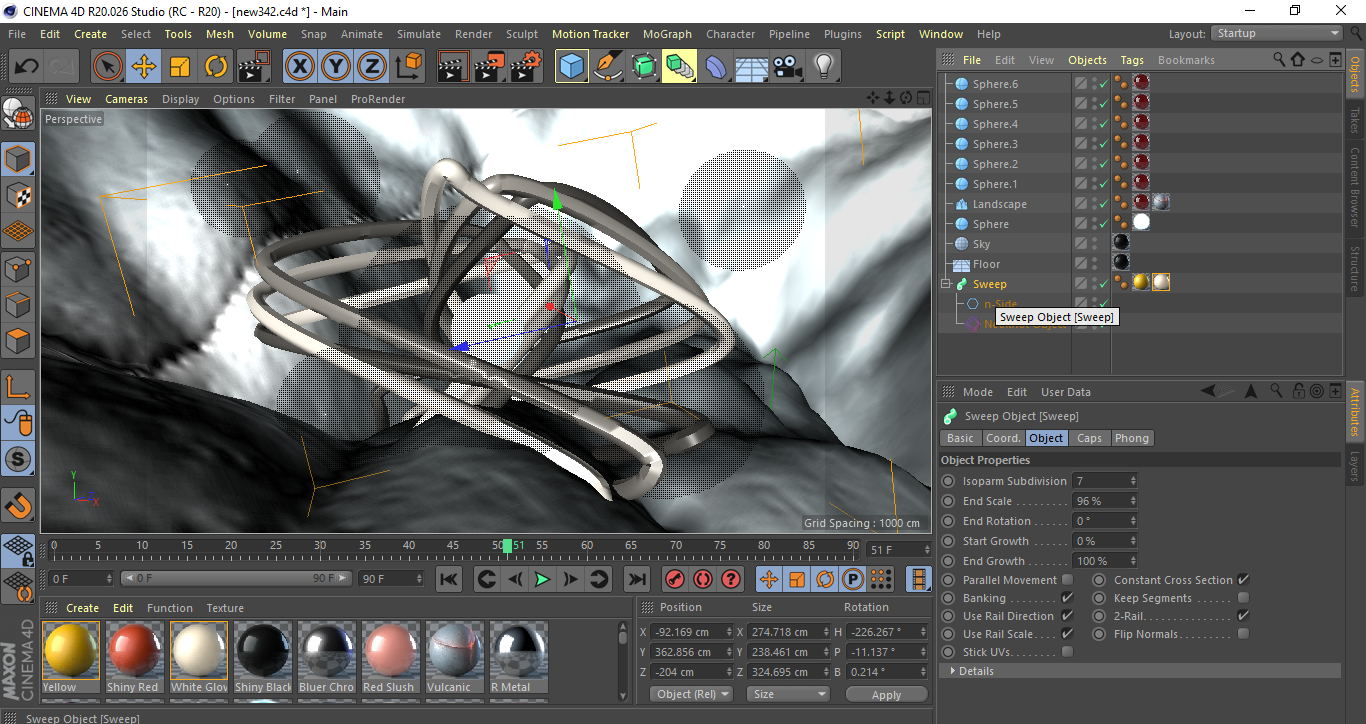1366x724 pixels.
Task: Toggle the Y axis lock
Action: click(337, 67)
